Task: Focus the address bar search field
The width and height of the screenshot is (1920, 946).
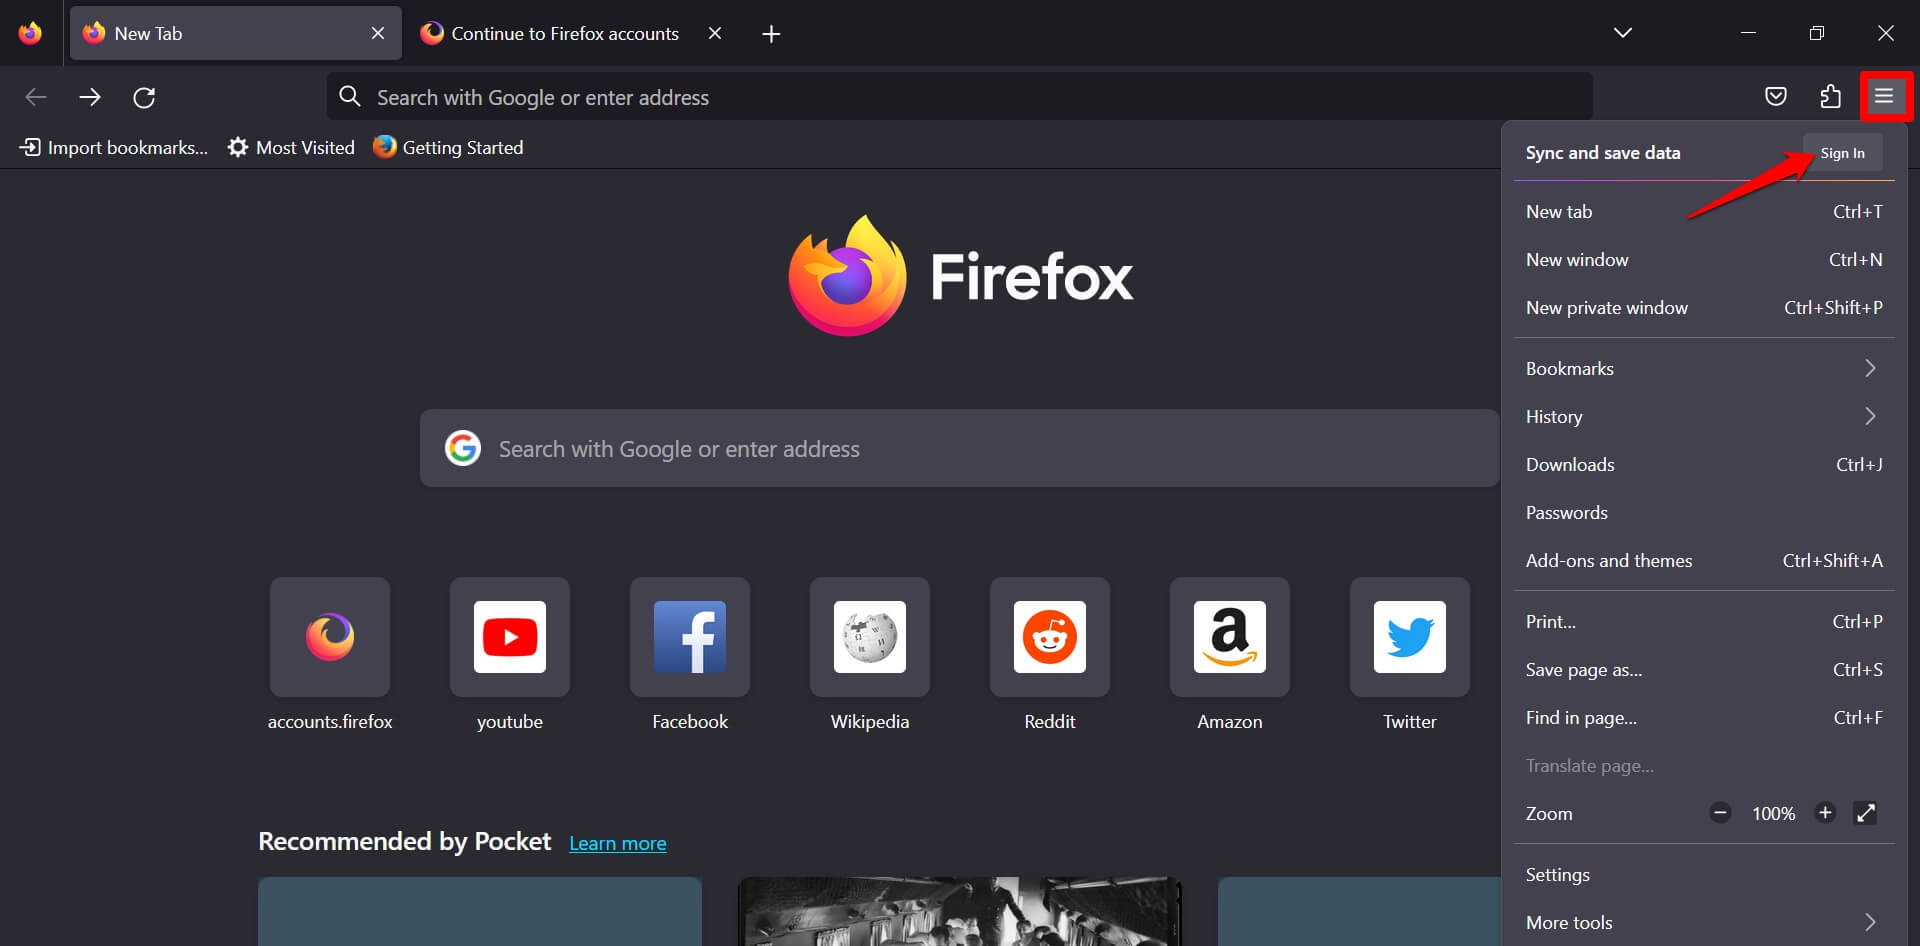Action: click(960, 97)
